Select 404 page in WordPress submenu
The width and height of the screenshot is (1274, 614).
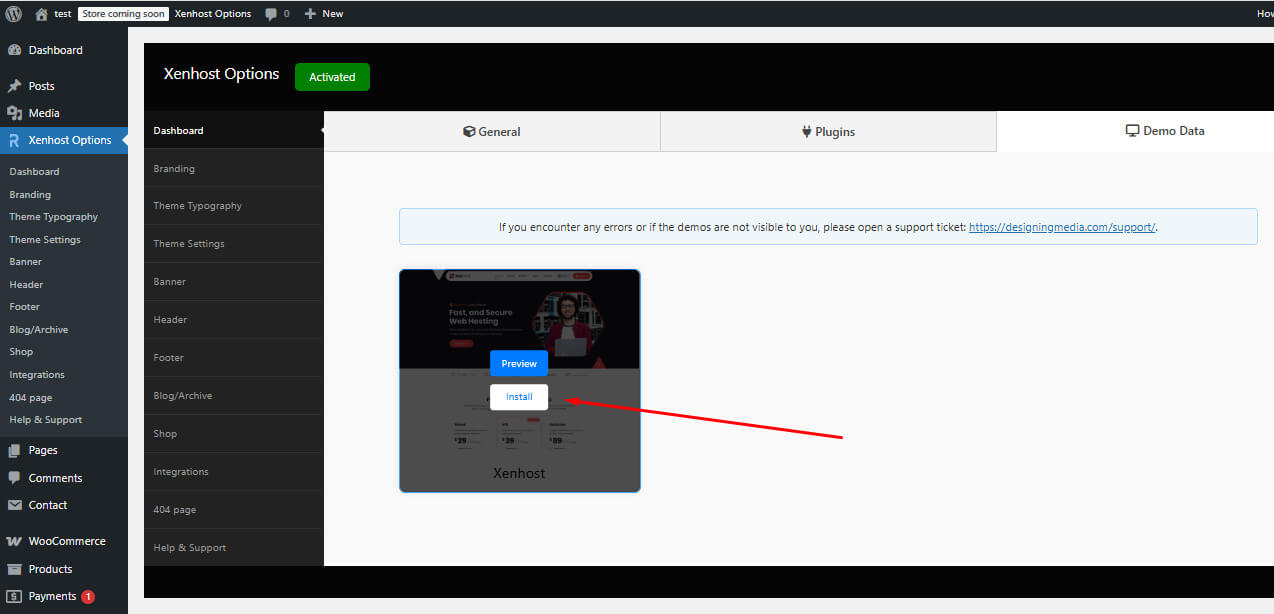(31, 397)
